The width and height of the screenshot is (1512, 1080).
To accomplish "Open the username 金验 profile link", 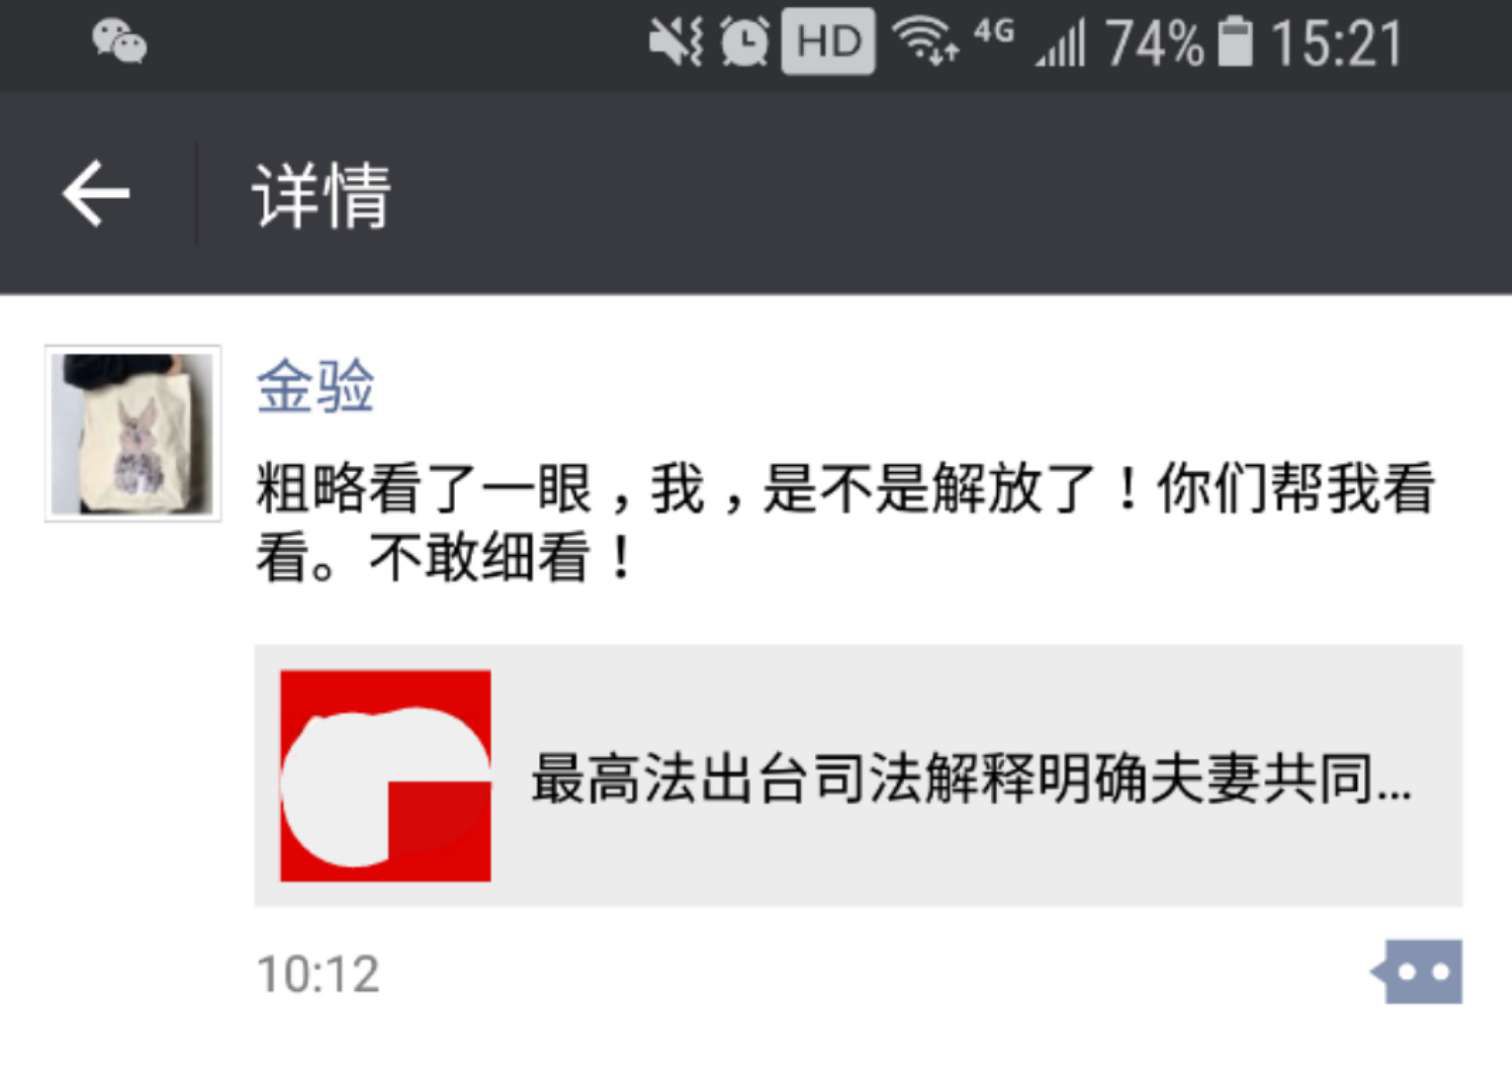I will 315,386.
